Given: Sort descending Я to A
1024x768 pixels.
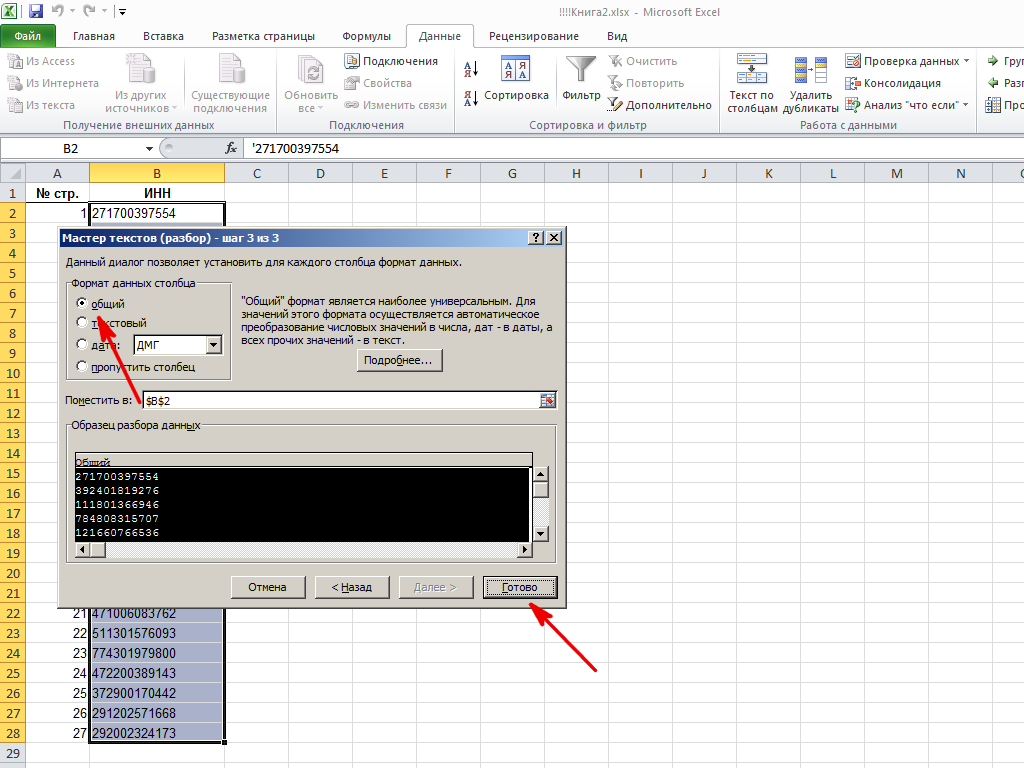Looking at the screenshot, I should click(471, 99).
